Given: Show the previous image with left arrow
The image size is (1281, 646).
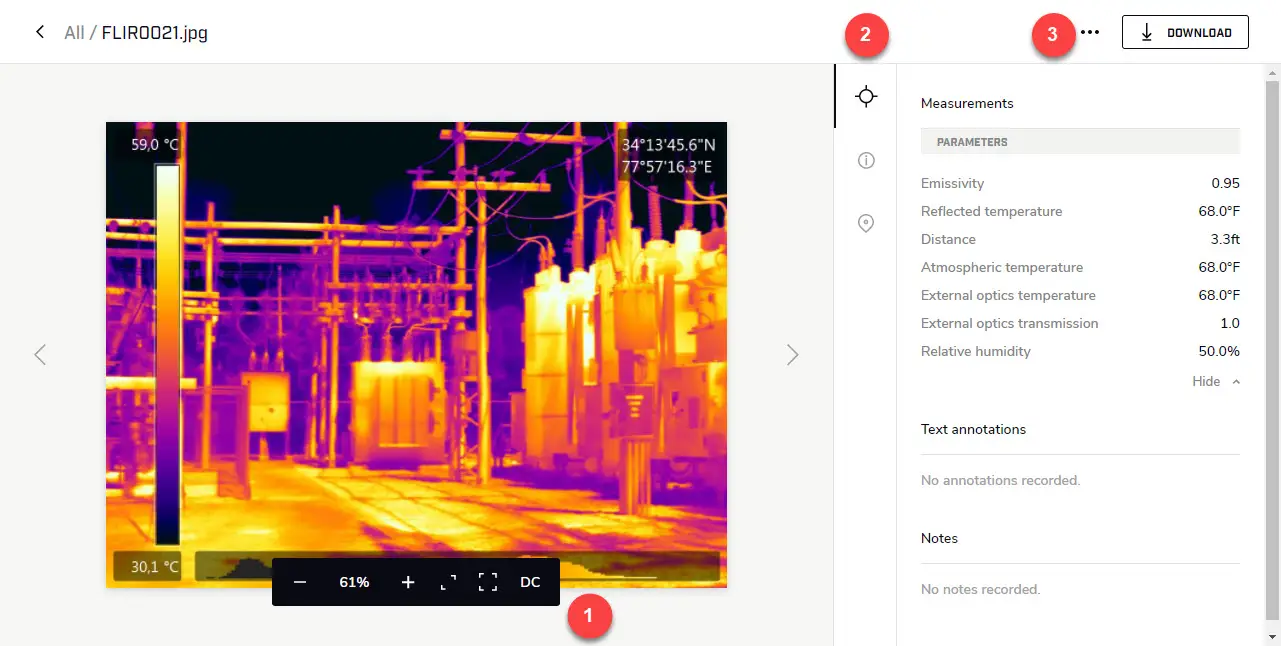Looking at the screenshot, I should pos(40,355).
